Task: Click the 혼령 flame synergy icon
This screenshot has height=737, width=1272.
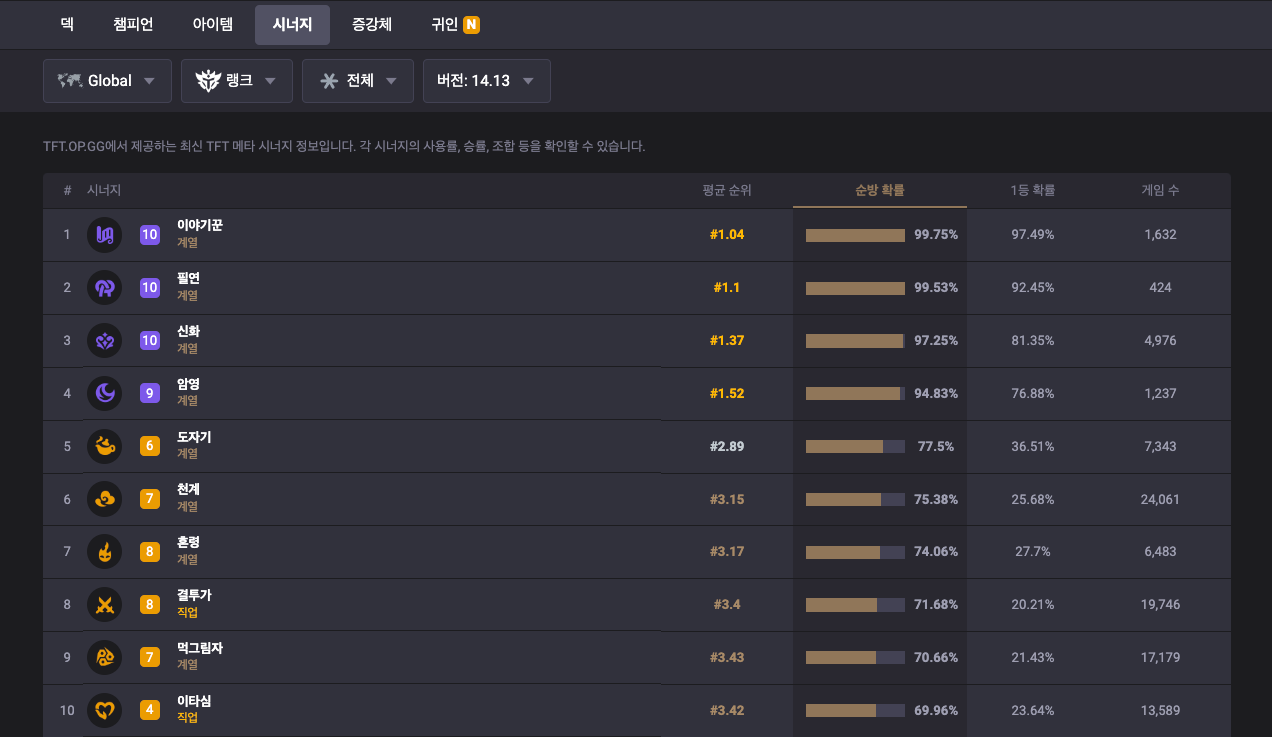Action: tap(104, 552)
